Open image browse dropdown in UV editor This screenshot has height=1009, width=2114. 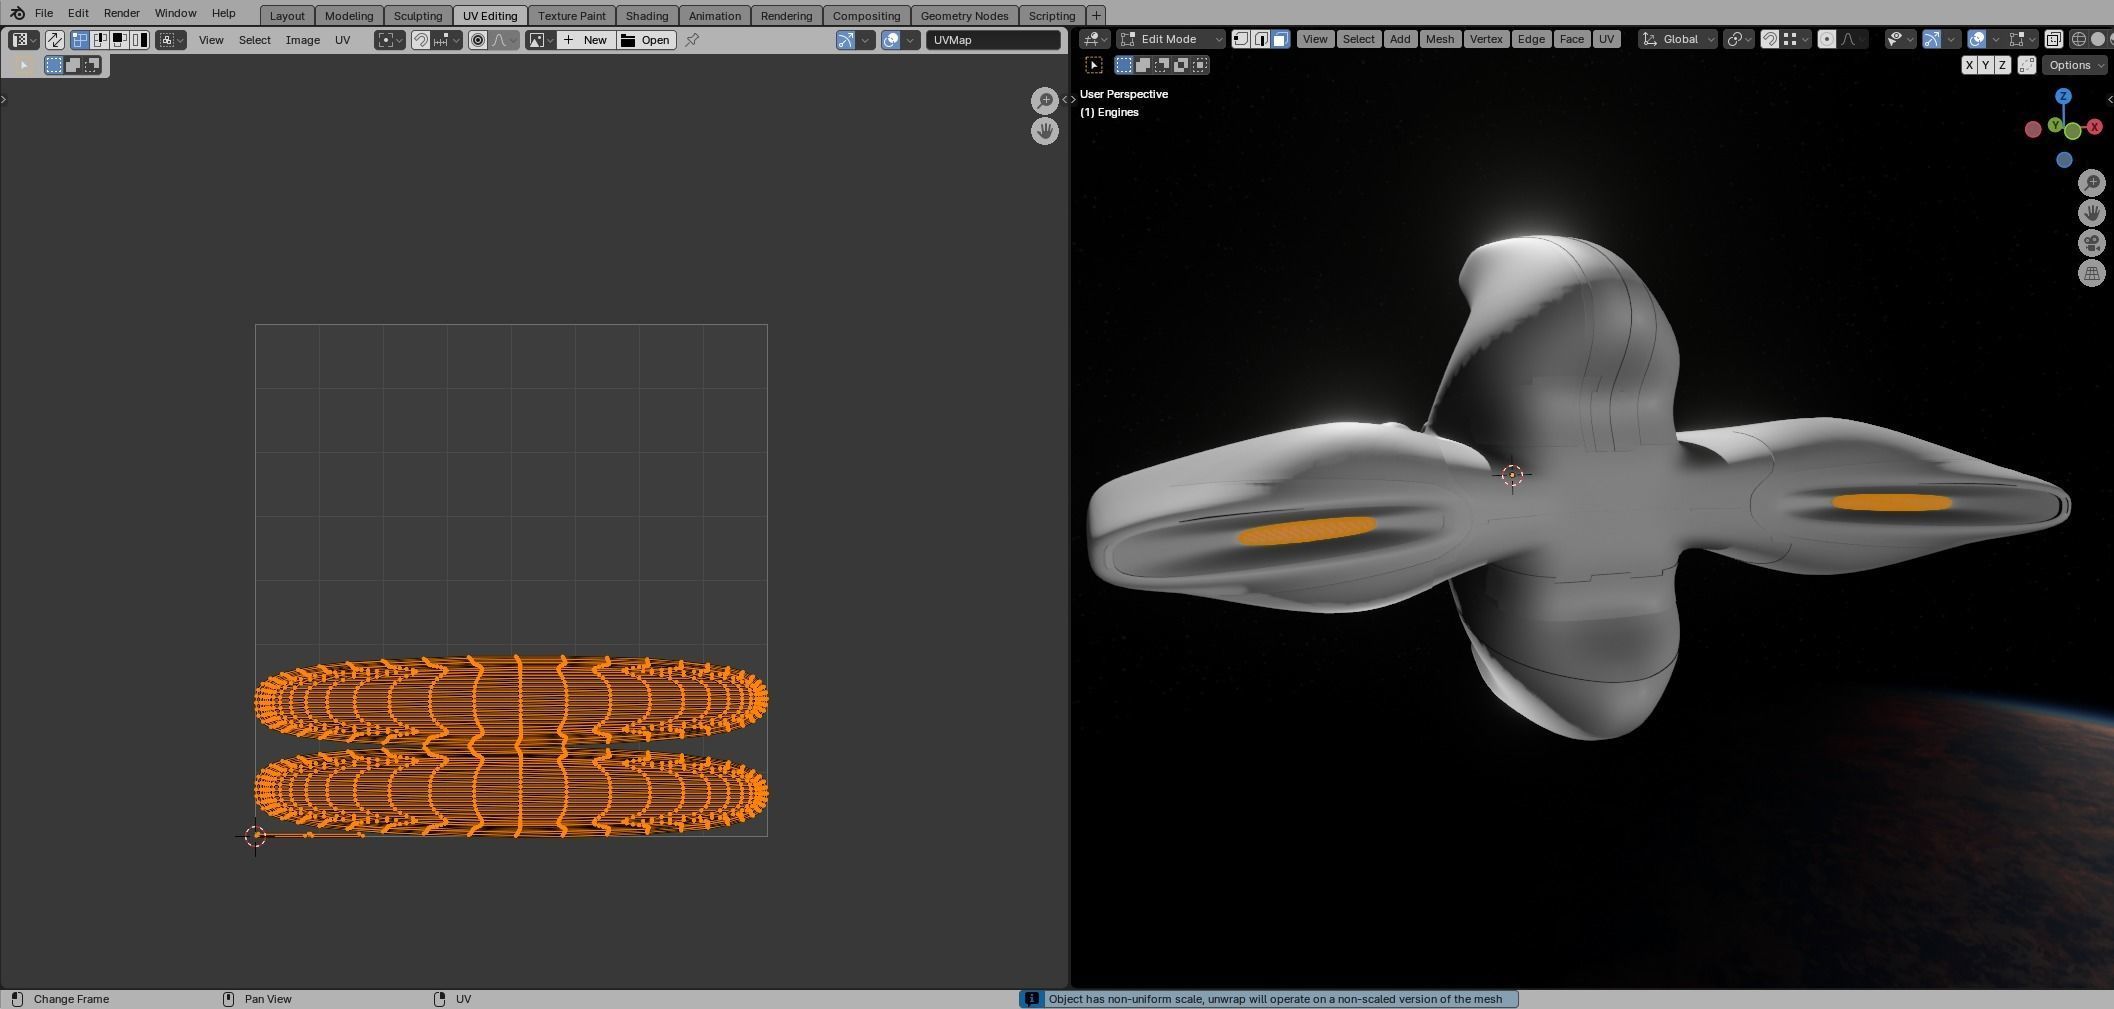coord(541,40)
